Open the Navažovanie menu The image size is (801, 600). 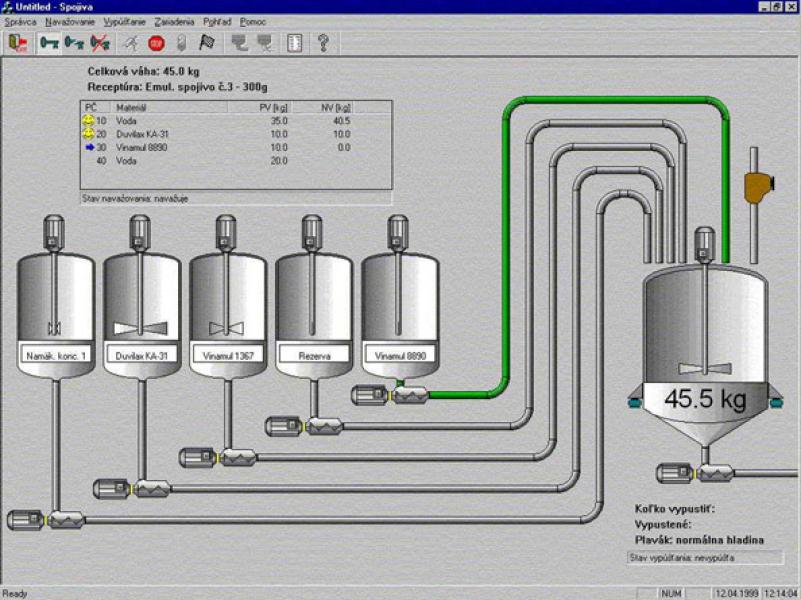70,22
